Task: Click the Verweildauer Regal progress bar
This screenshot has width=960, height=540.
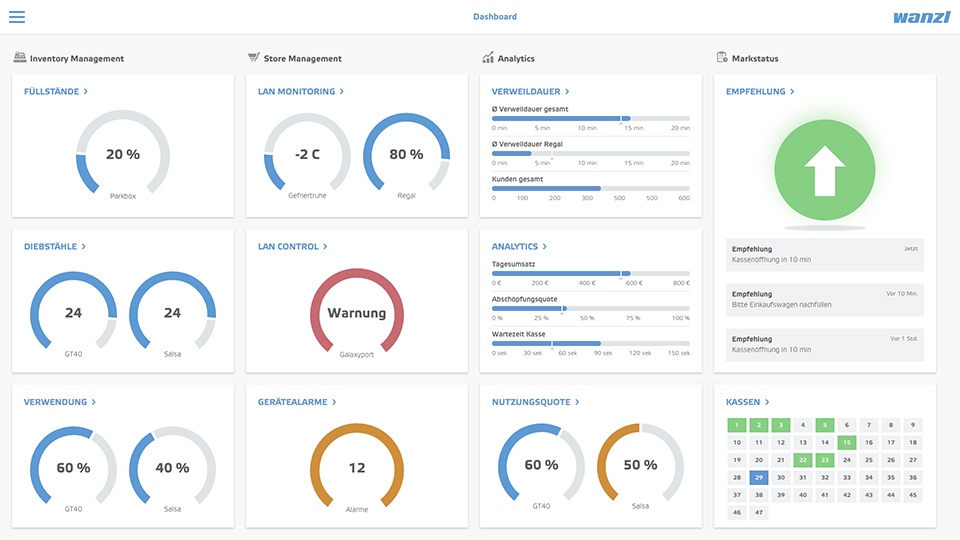Action: pos(590,153)
